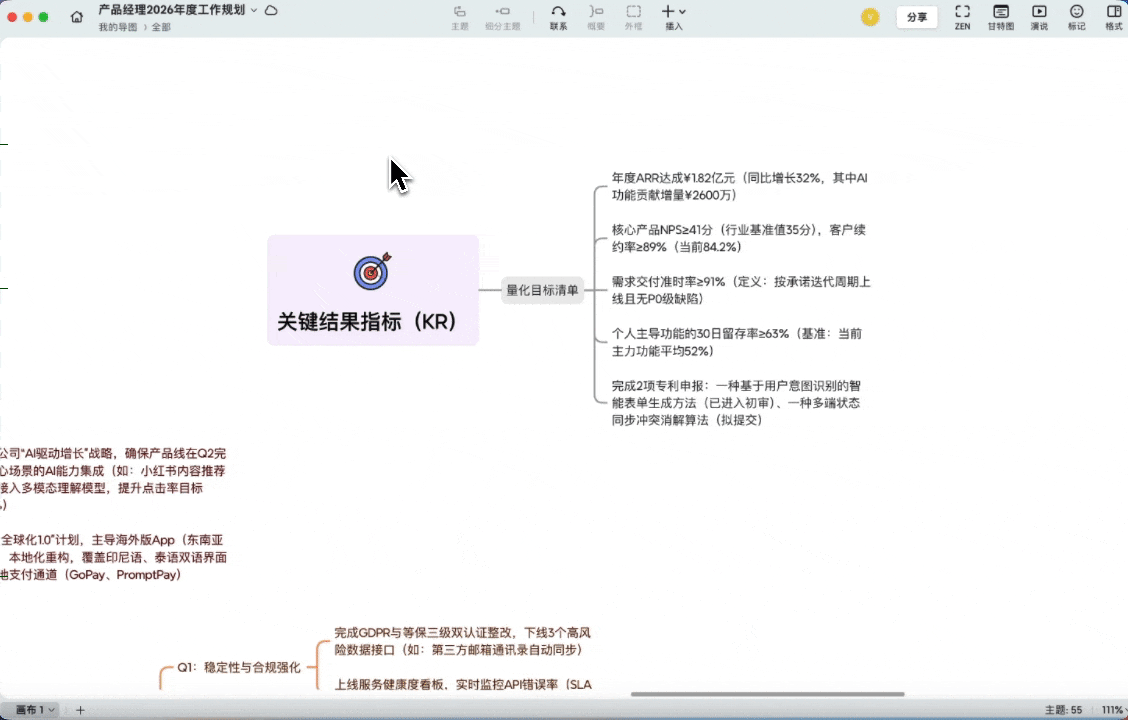Select the 关键结果指标（KR） central node
Viewport: 1128px width, 720px height.
372,290
